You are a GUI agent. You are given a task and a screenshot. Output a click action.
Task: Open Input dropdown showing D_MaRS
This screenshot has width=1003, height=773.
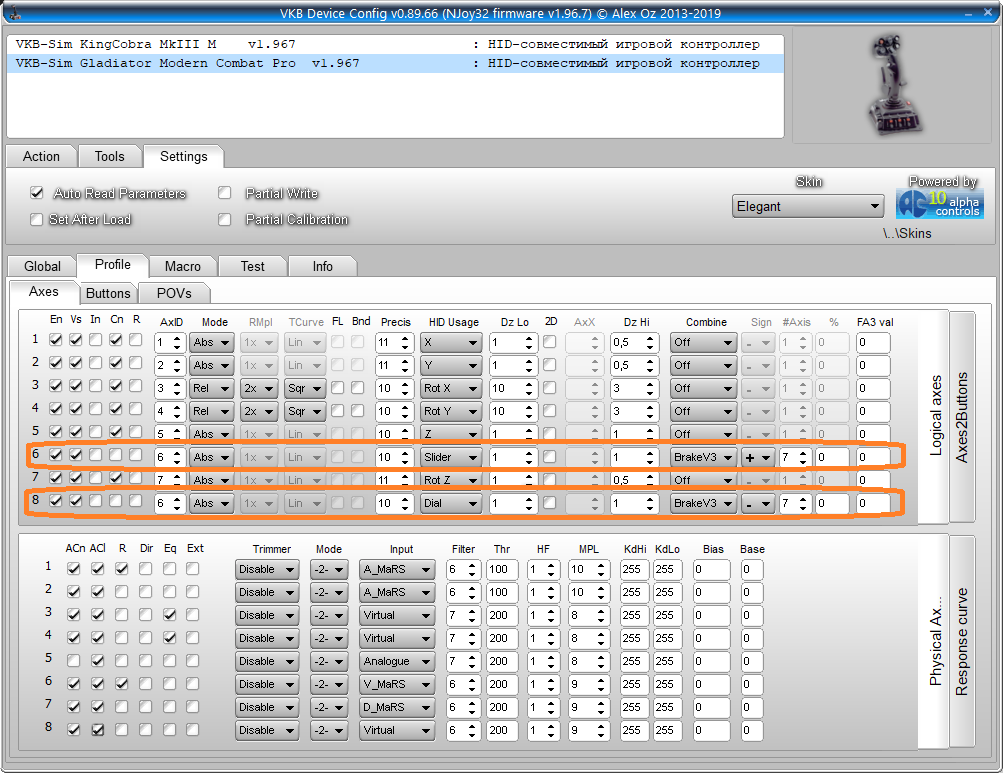pyautogui.click(x=397, y=708)
